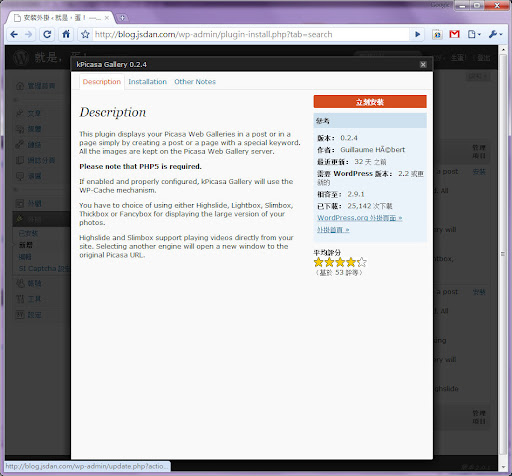Open the links menu icon in sidebar
The width and height of the screenshot is (512, 476).
click(20, 145)
